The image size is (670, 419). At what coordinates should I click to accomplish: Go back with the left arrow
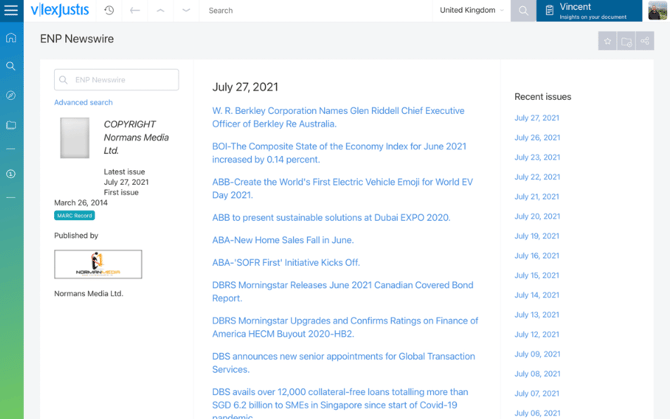click(135, 10)
